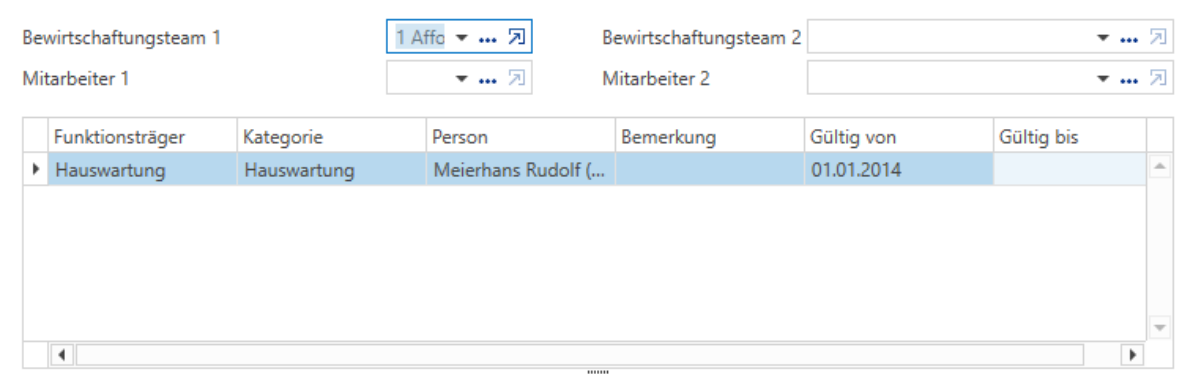This screenshot has width=1193, height=391.
Task: Open linked record icon for Mitarbeiter 2
Action: coord(1158,78)
